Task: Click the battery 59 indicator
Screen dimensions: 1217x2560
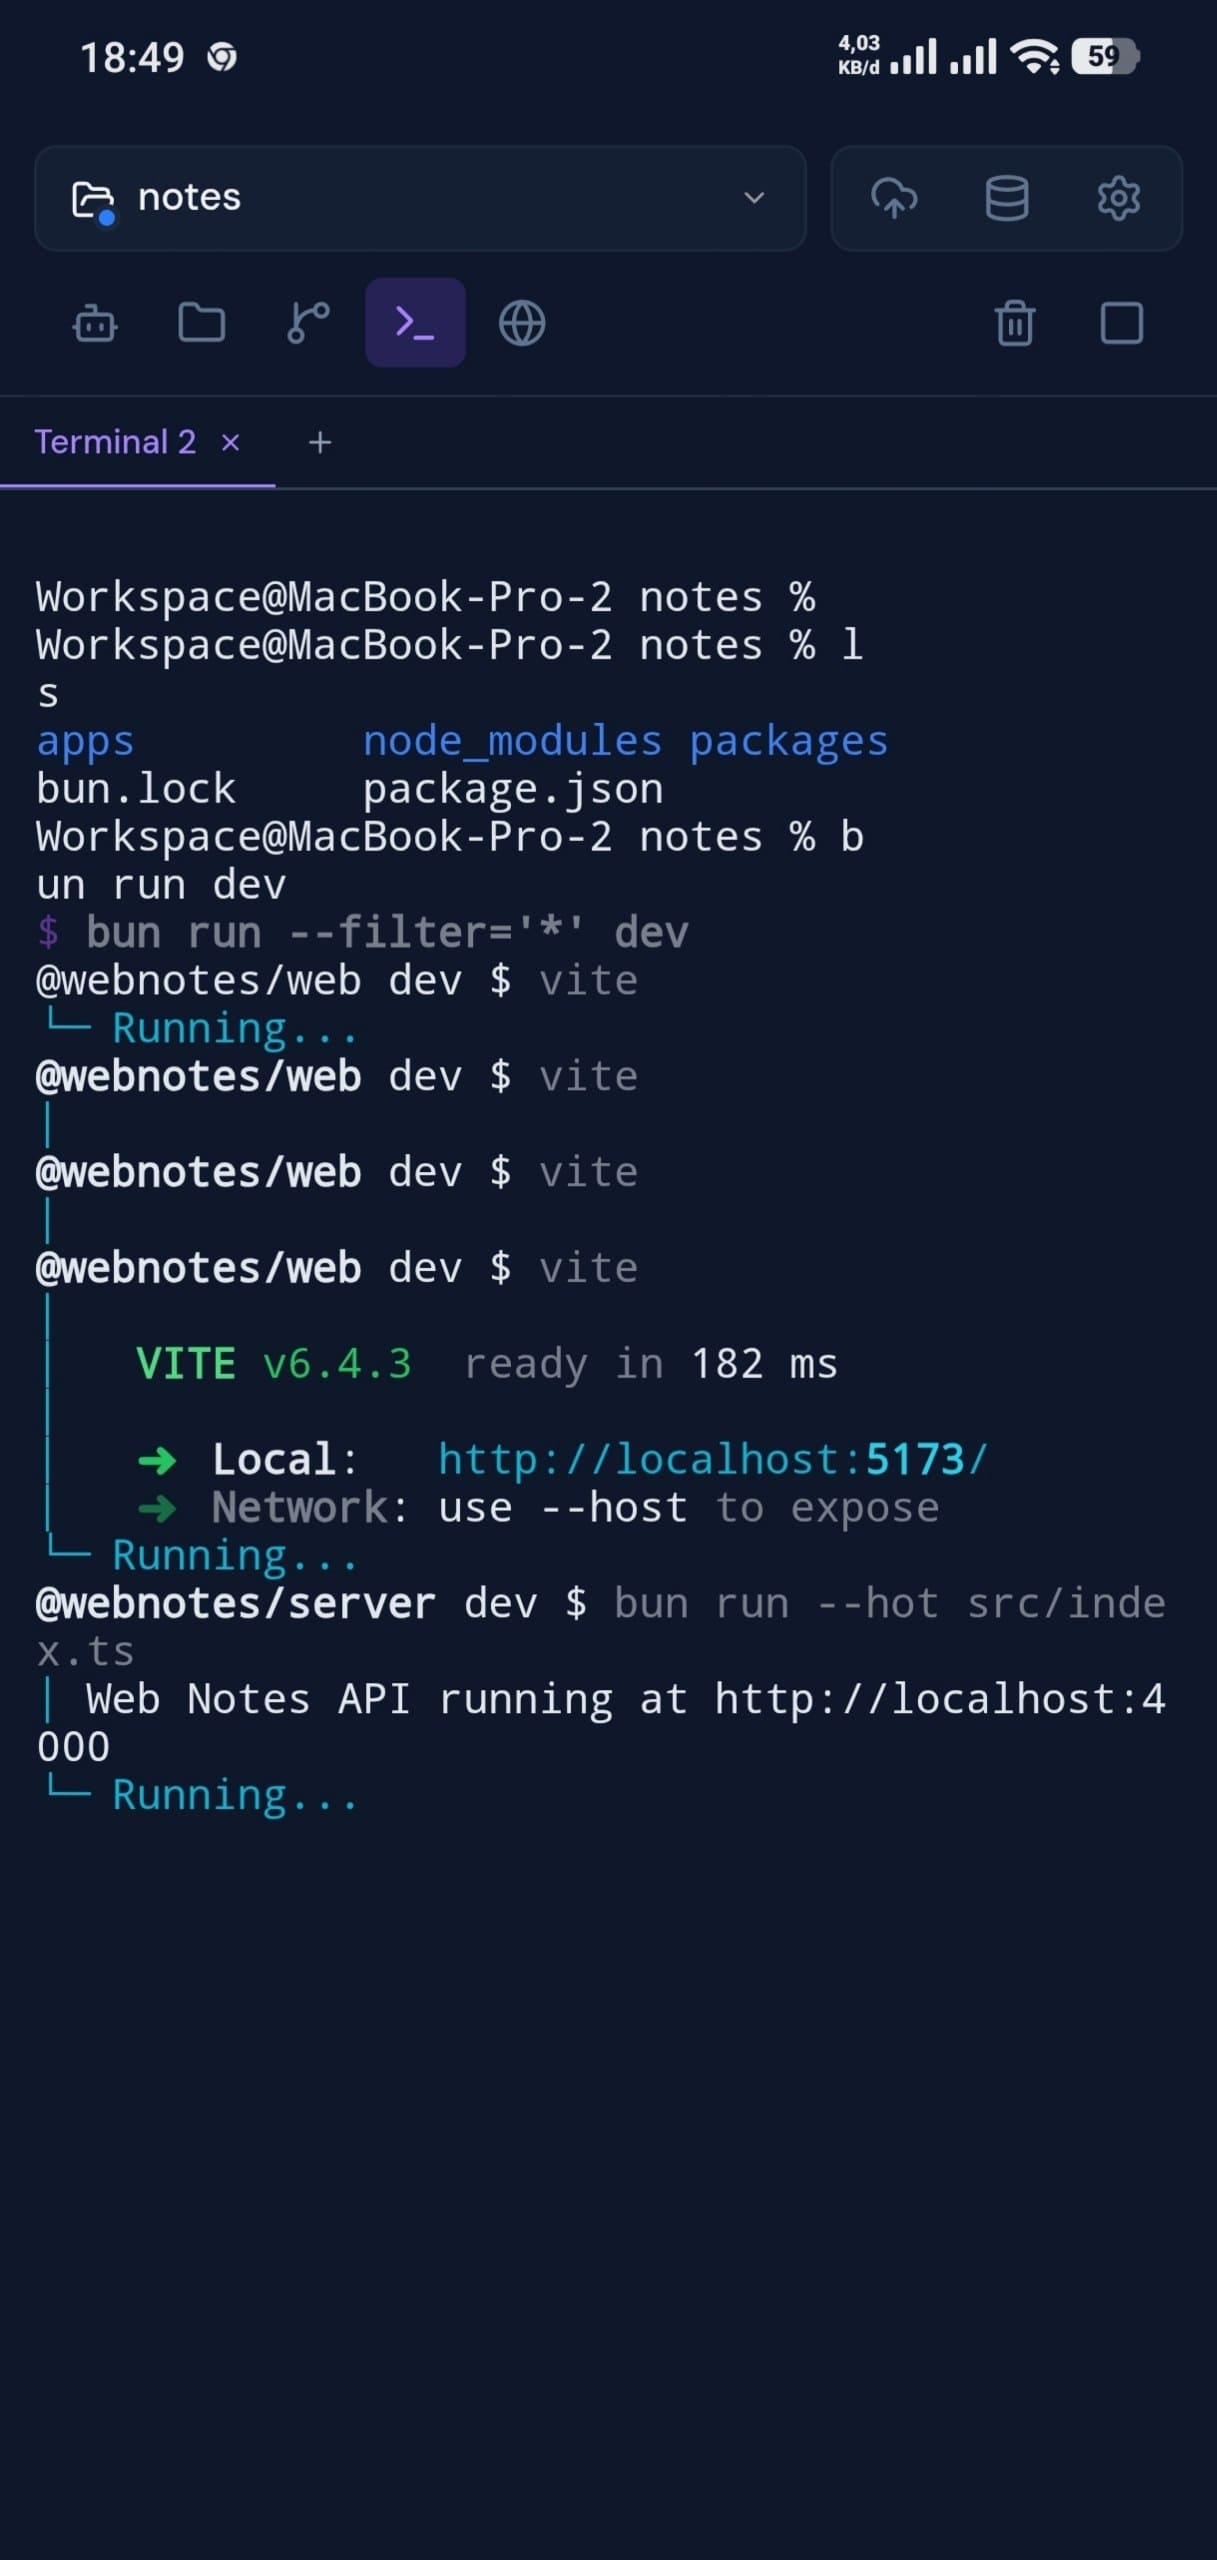Action: pyautogui.click(x=1104, y=56)
